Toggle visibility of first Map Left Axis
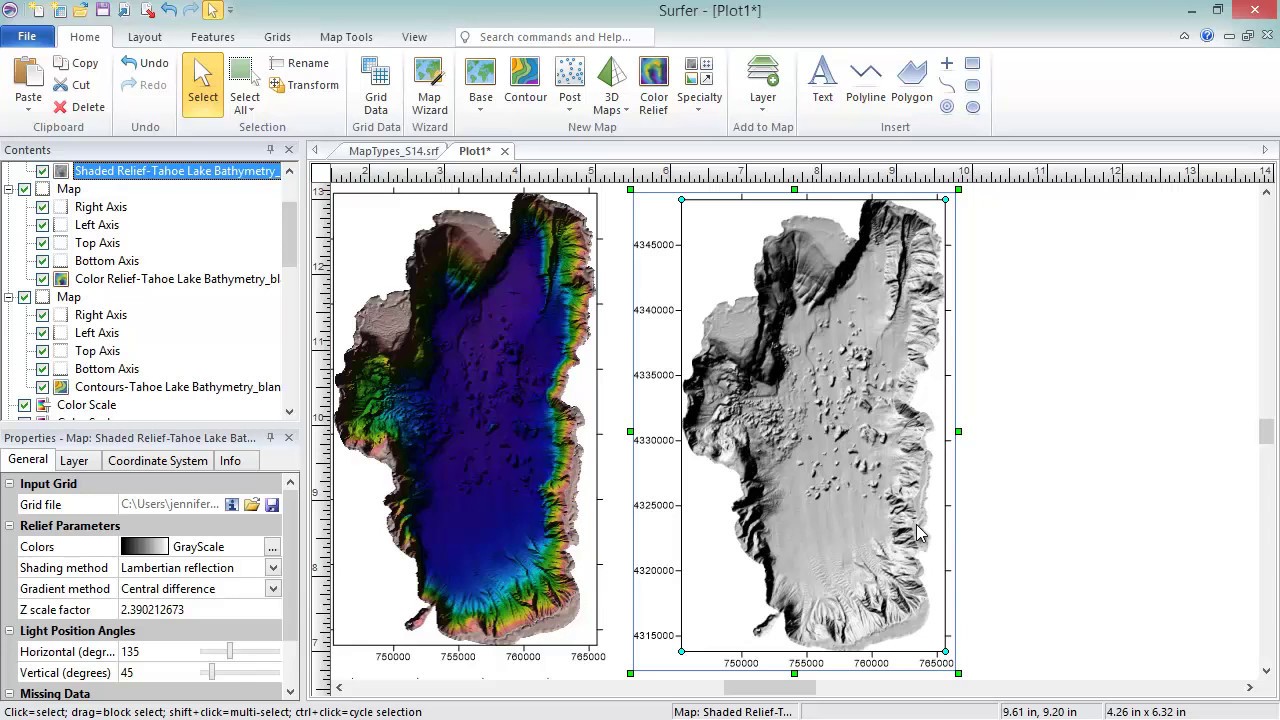Image resolution: width=1280 pixels, height=720 pixels. (42, 225)
